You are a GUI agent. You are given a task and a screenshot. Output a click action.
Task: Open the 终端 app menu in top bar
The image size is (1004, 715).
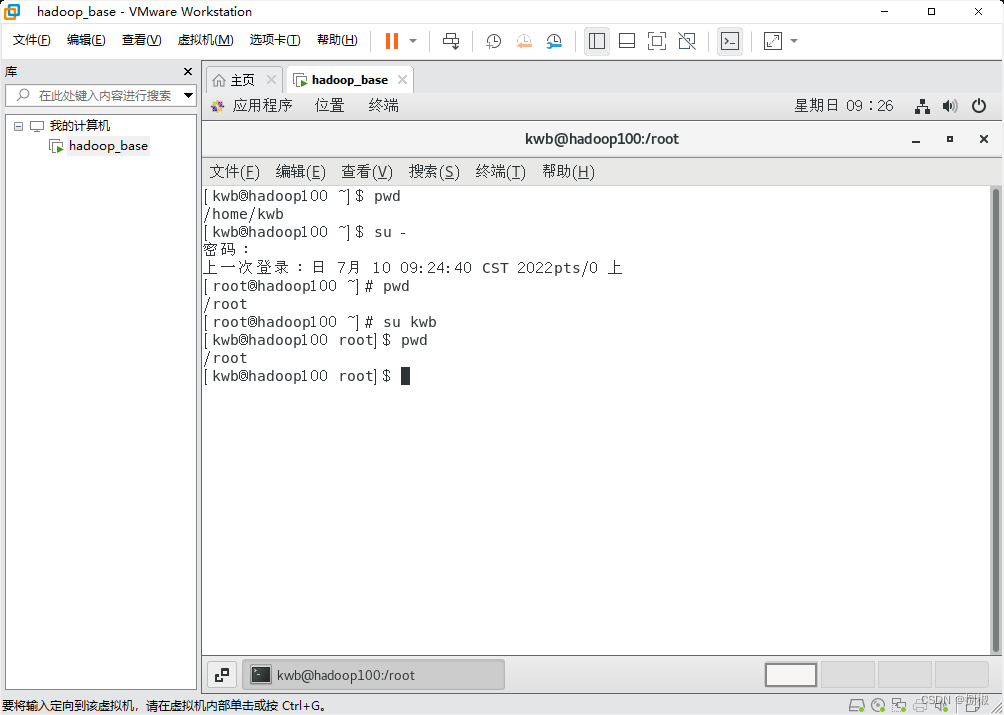pos(384,106)
